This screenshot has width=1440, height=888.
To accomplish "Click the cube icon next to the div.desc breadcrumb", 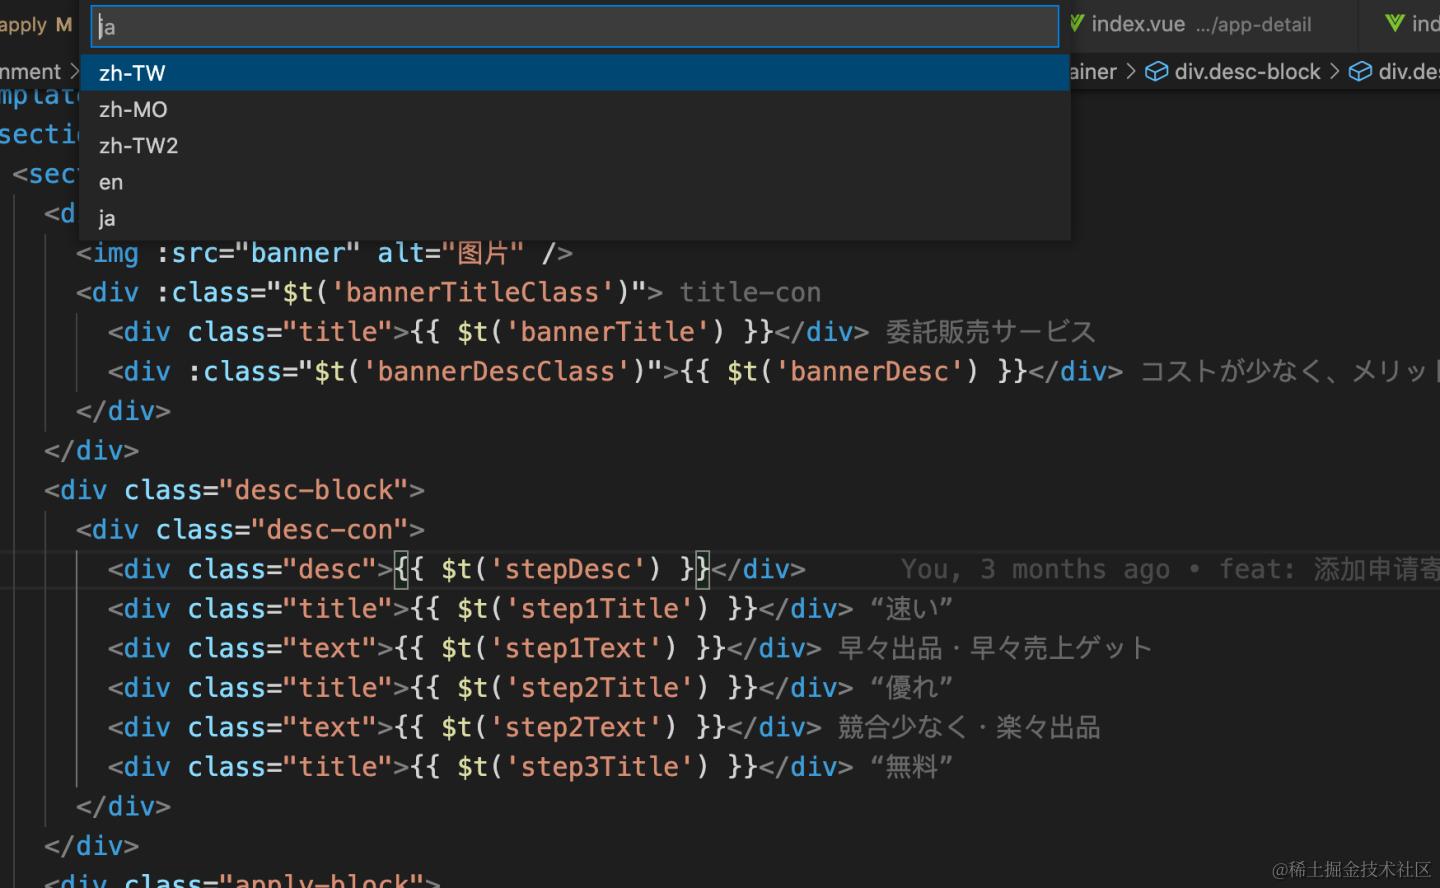I will tap(1360, 71).
